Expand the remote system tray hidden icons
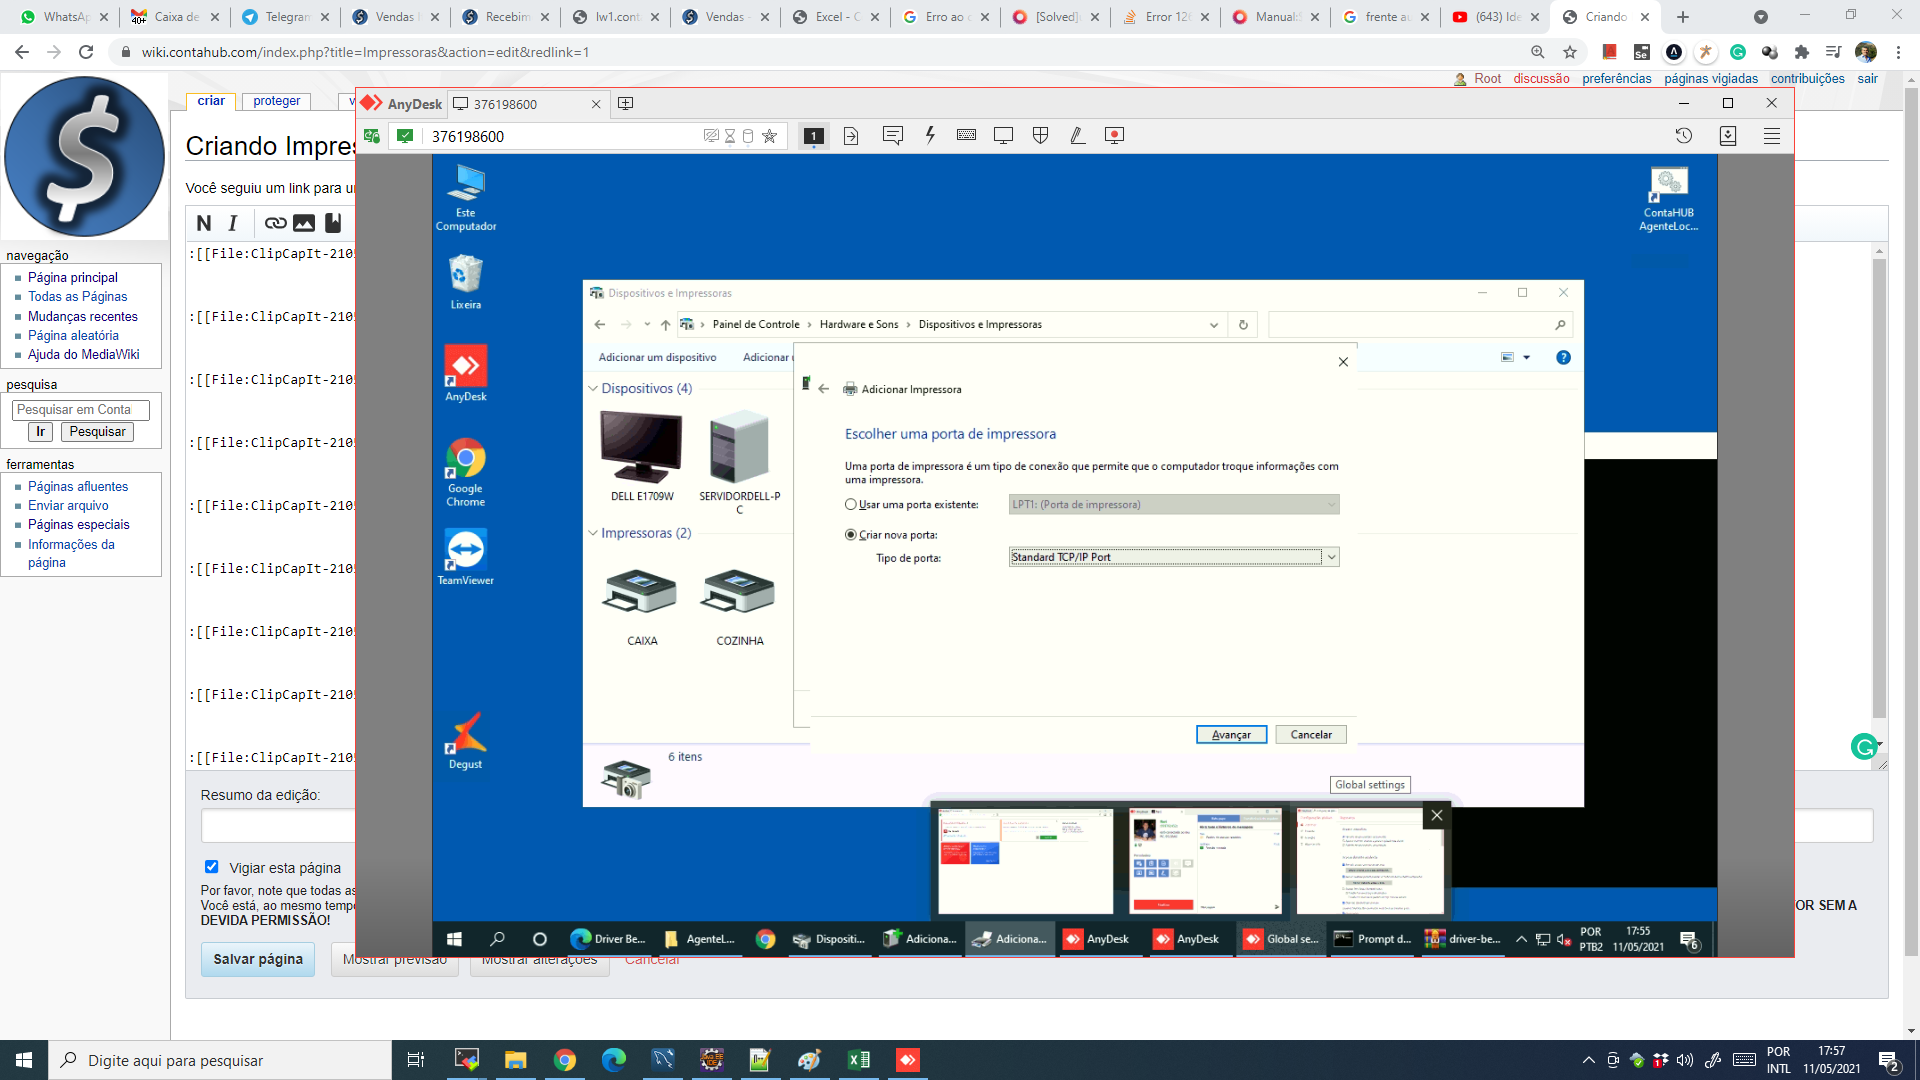Image resolution: width=1920 pixels, height=1080 pixels. click(x=1521, y=939)
